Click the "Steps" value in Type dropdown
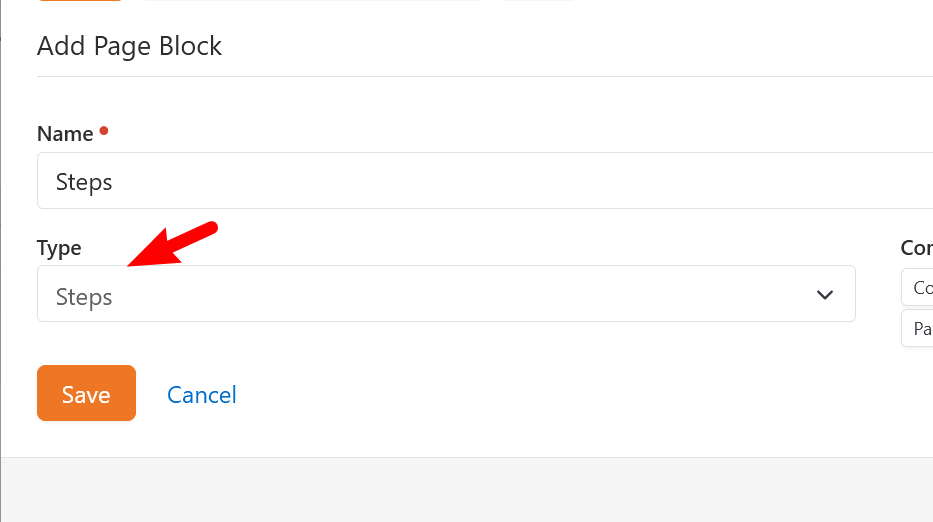This screenshot has height=522, width=933. coord(84,297)
